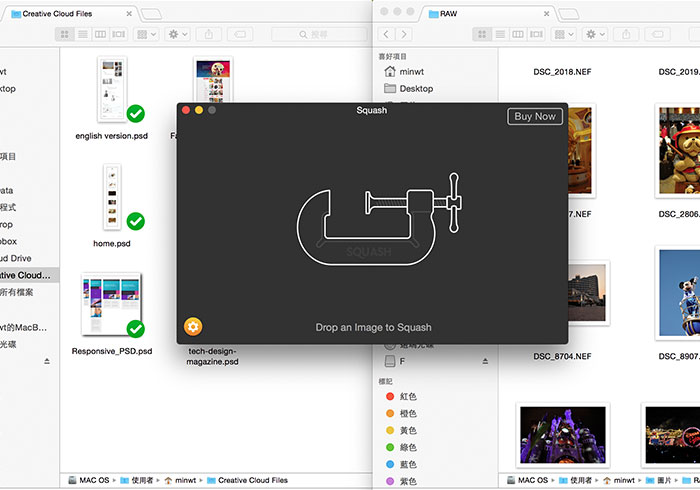Click 圖片 in RAW window path bar
The width and height of the screenshot is (700, 490).
658,480
